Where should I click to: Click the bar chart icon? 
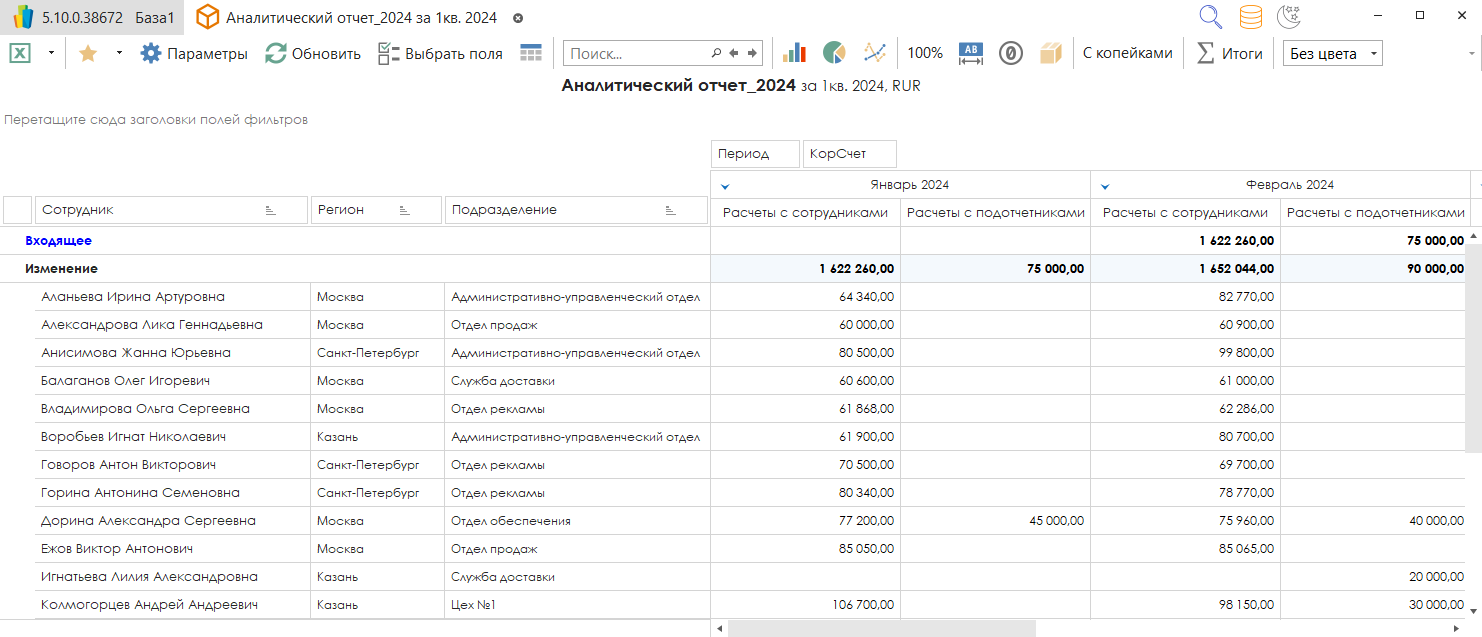[x=795, y=53]
